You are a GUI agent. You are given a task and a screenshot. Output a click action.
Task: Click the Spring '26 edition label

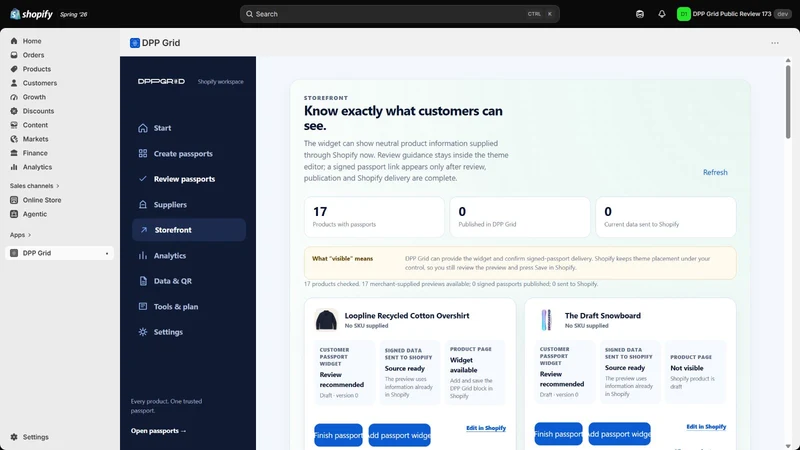(x=73, y=14)
